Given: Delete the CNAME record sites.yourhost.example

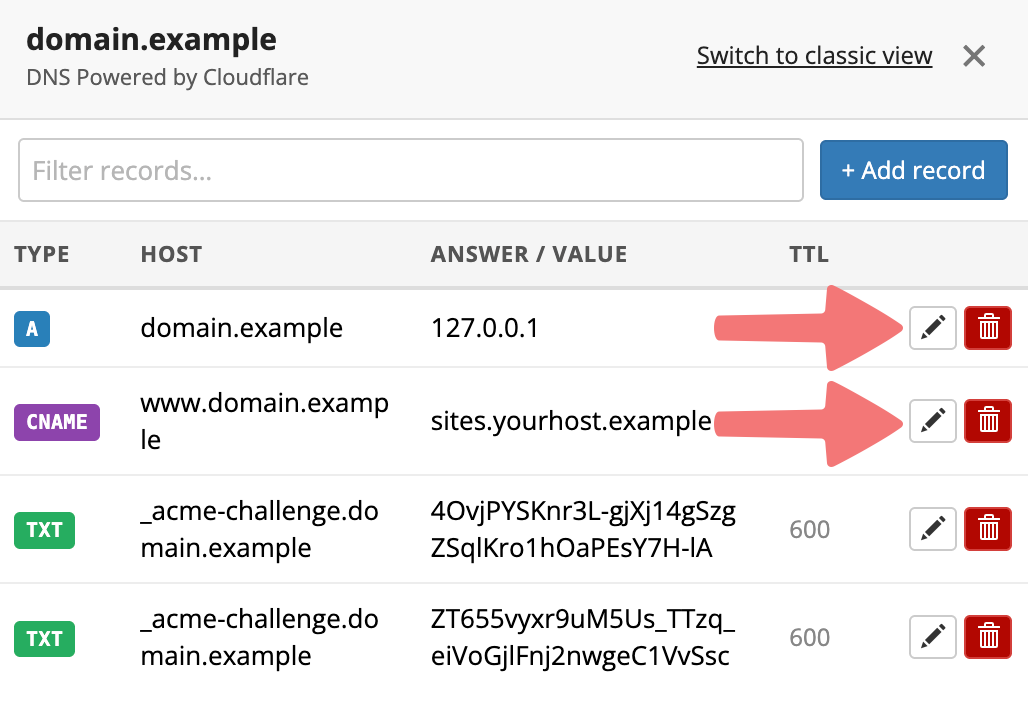Looking at the screenshot, I should click(x=988, y=421).
